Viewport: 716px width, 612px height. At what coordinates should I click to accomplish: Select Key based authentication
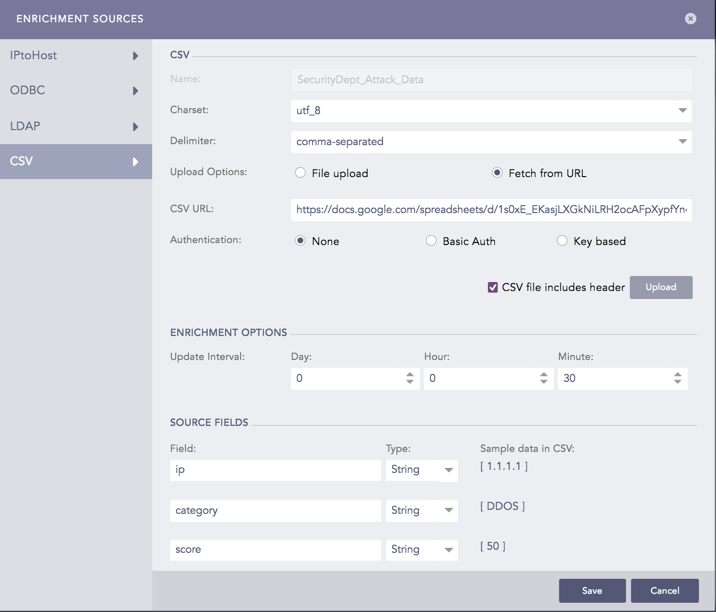click(562, 240)
